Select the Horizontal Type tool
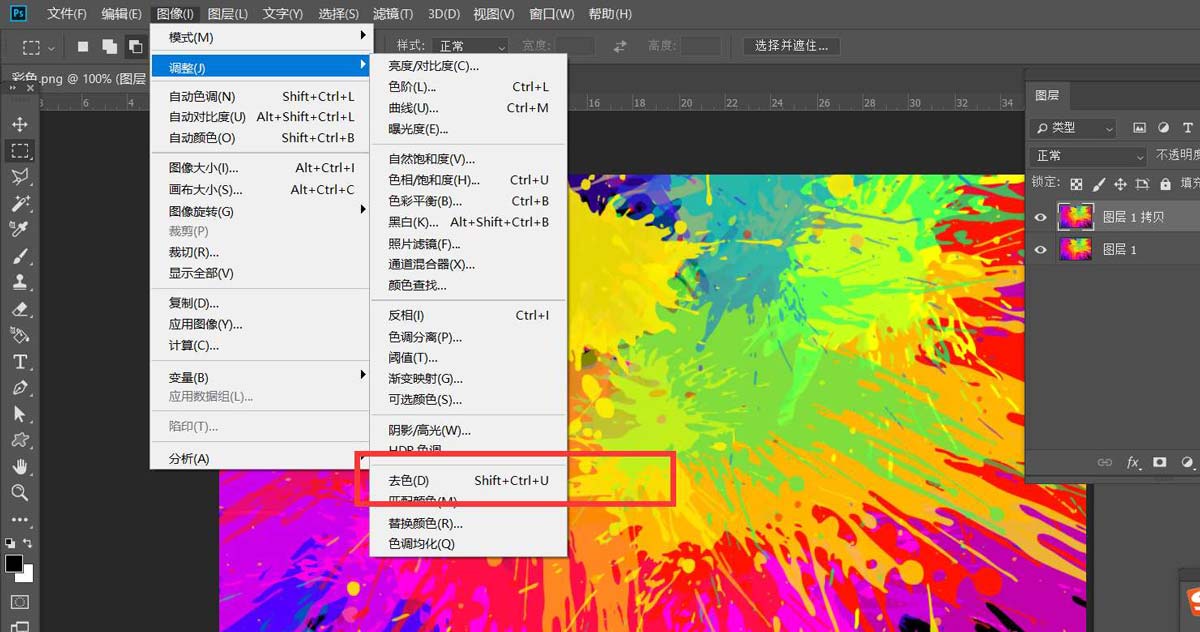Viewport: 1200px width, 632px height. pos(19,361)
